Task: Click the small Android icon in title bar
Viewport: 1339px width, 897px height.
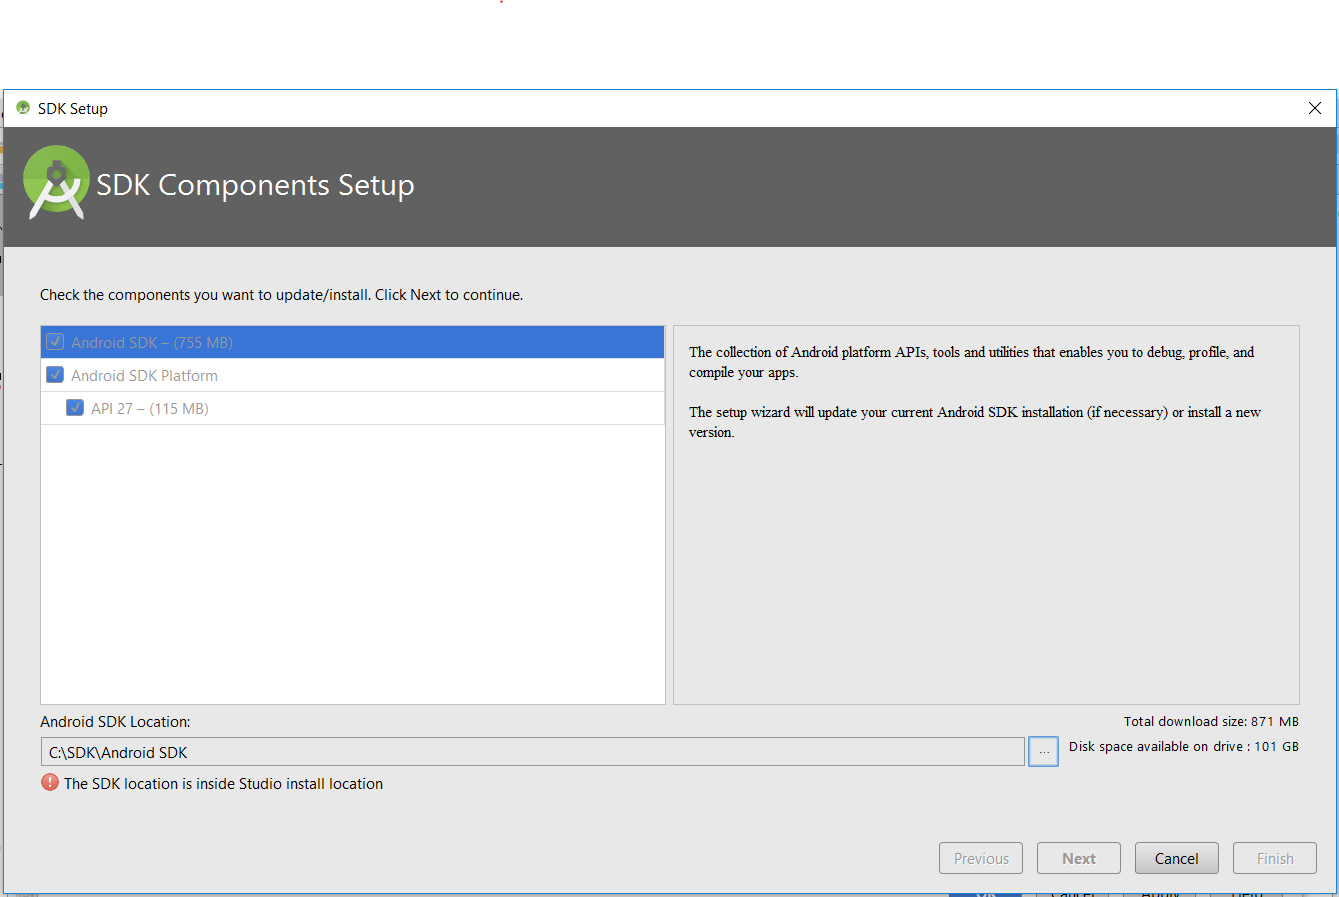Action: click(x=23, y=108)
